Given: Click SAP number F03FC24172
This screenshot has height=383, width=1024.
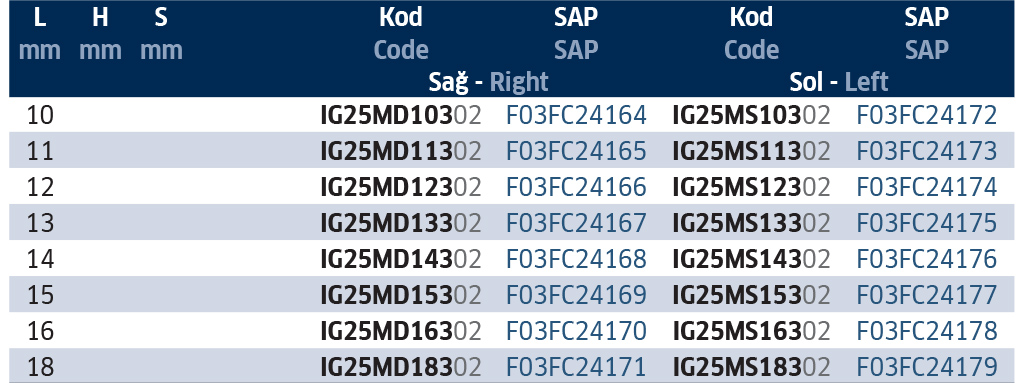Looking at the screenshot, I should pyautogui.click(x=927, y=116).
